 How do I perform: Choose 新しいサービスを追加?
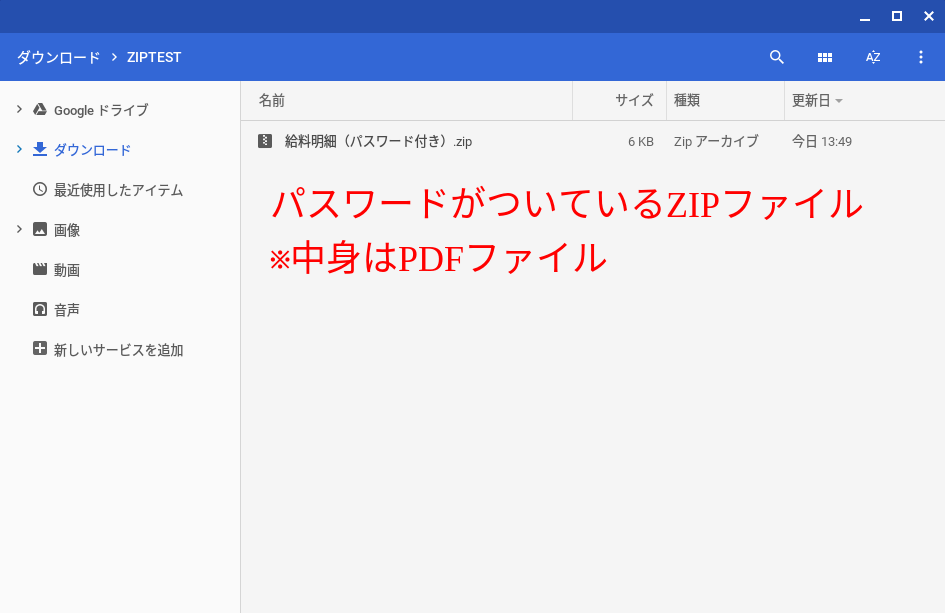118,350
